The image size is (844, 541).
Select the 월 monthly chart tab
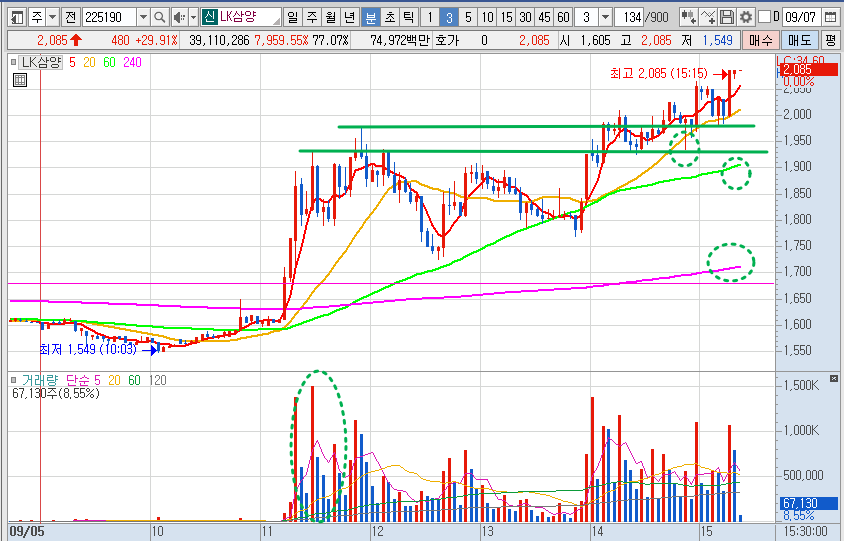(330, 18)
